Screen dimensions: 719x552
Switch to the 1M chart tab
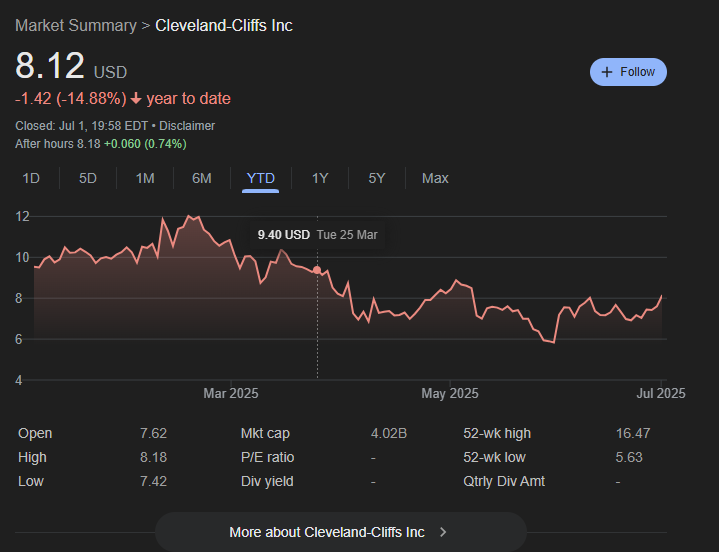coord(145,178)
